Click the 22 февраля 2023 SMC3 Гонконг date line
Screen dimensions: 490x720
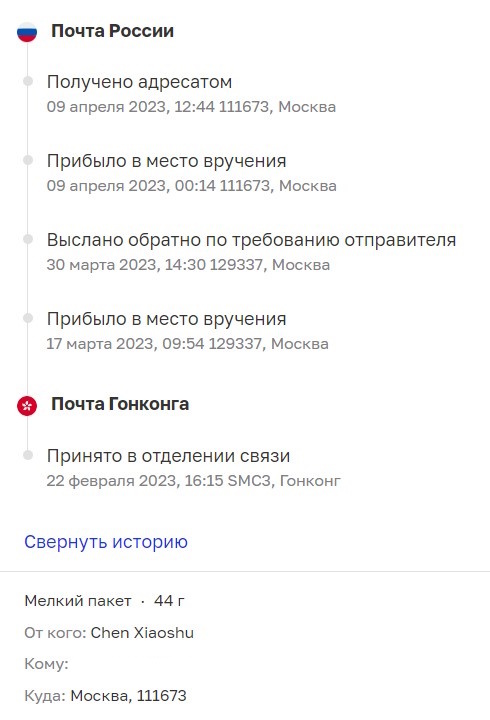(193, 481)
